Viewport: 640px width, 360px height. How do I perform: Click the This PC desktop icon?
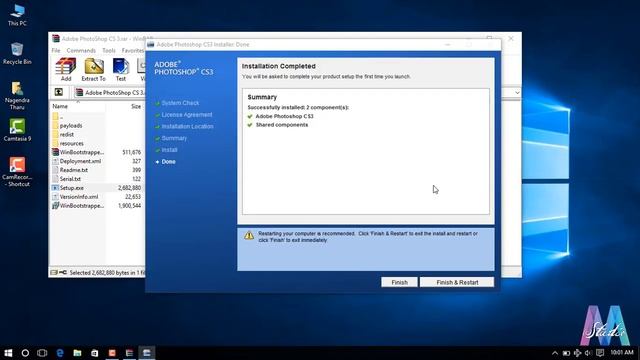17,15
